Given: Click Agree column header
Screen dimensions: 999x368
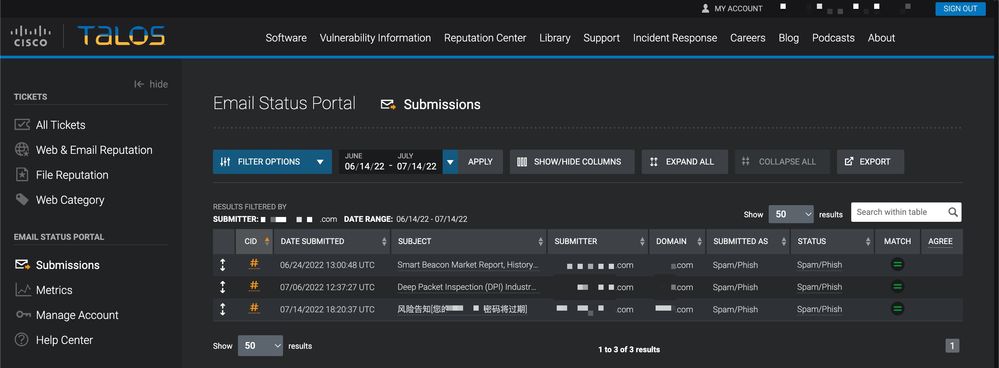Looking at the screenshot, I should tap(940, 241).
